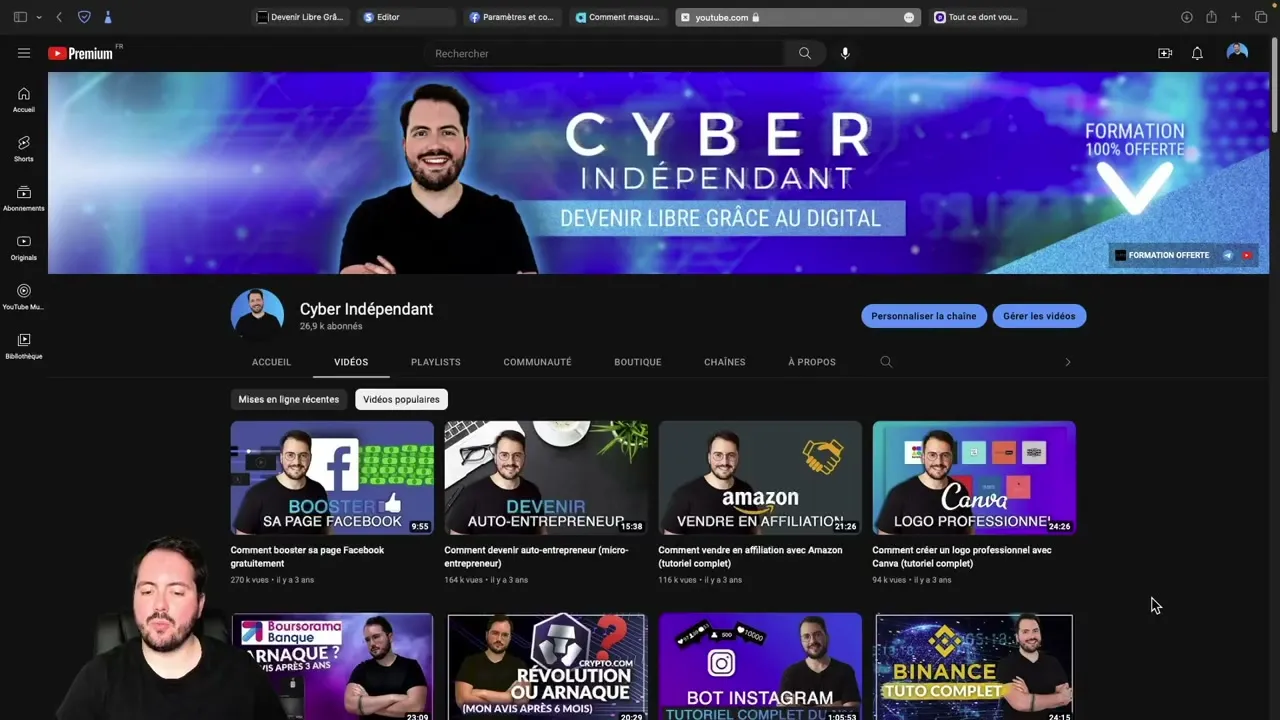
Task: Expand channel tabs with right chevron
Action: [1067, 362]
